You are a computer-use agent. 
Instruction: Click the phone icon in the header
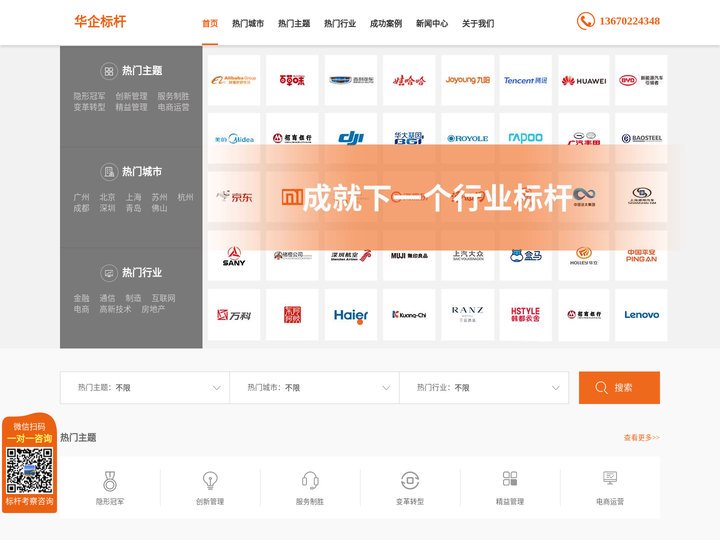click(x=585, y=21)
